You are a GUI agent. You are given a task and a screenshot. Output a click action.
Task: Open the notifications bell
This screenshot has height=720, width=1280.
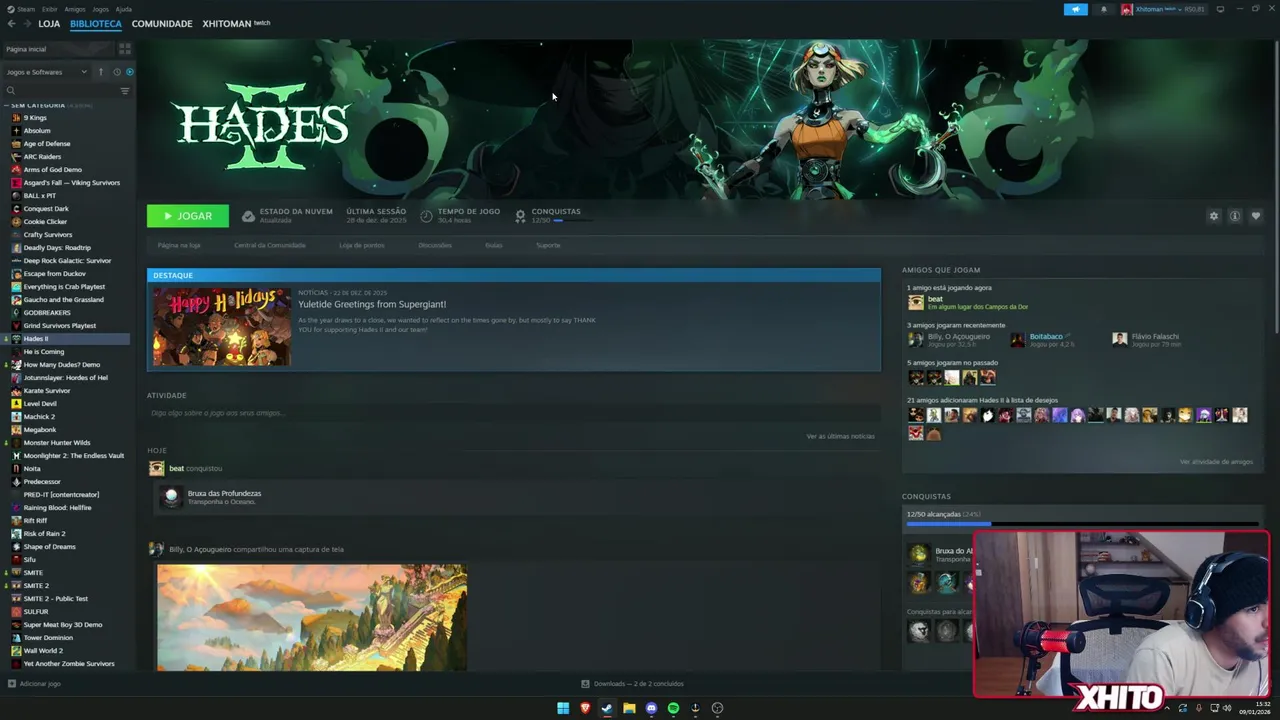(1104, 9)
